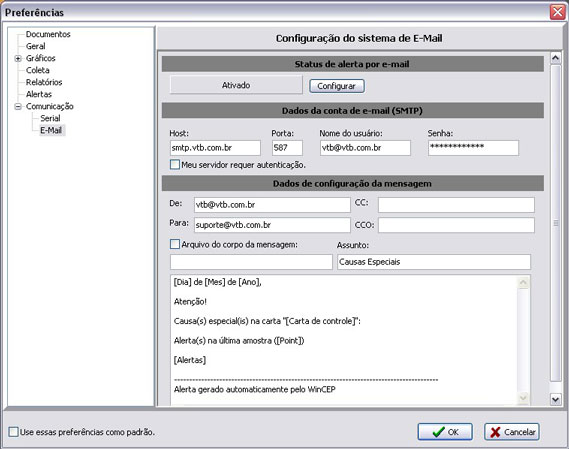Check Arquivo do corpo da mensagem
The height and width of the screenshot is (449, 569).
click(x=175, y=244)
